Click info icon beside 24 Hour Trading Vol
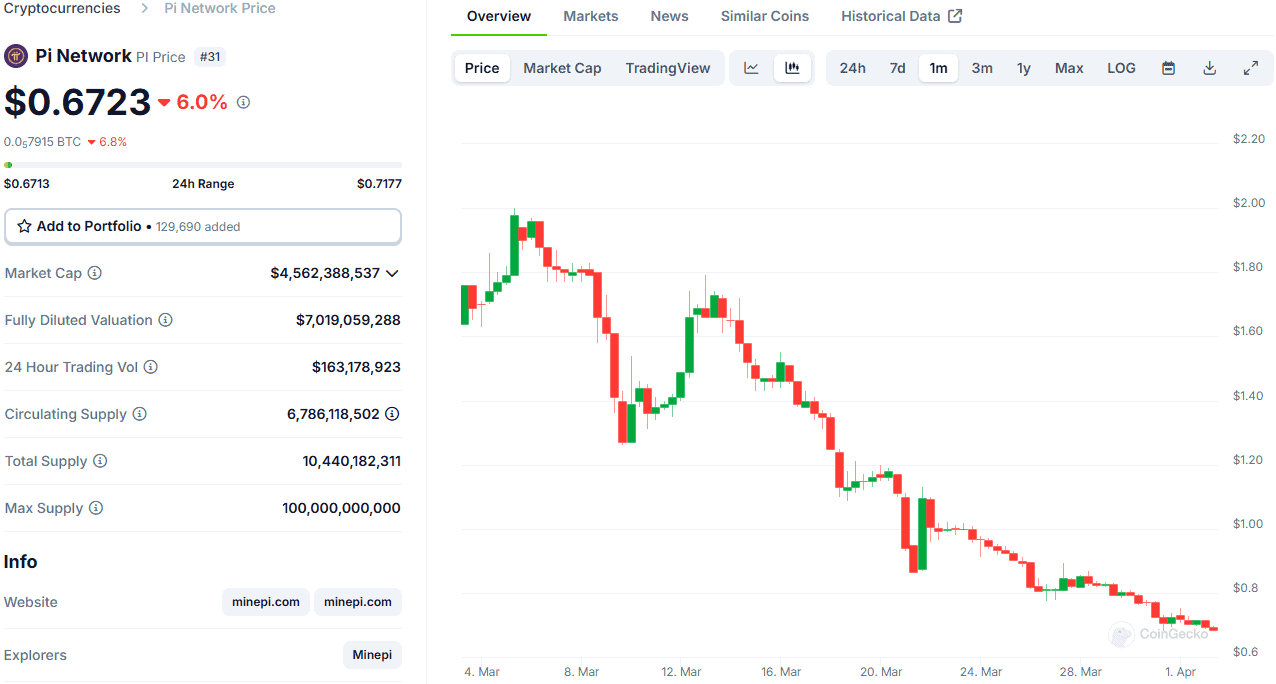This screenshot has width=1276, height=684. (x=151, y=367)
